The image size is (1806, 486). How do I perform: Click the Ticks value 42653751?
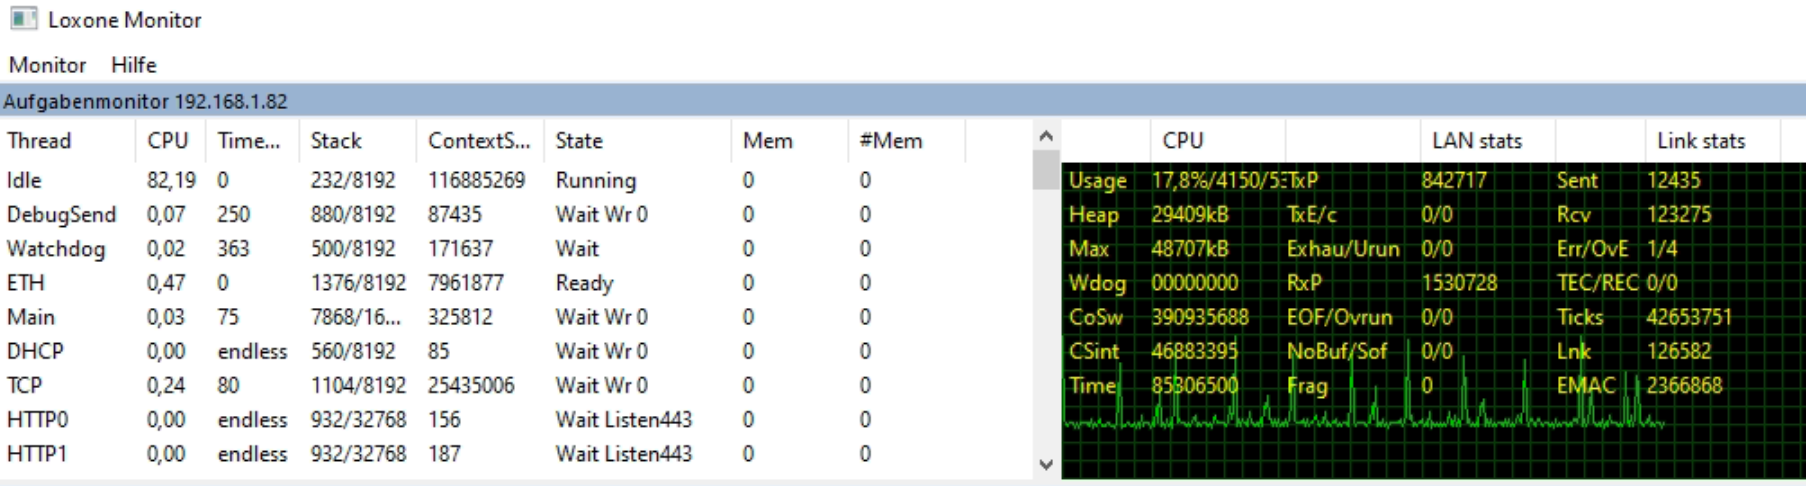[1688, 317]
